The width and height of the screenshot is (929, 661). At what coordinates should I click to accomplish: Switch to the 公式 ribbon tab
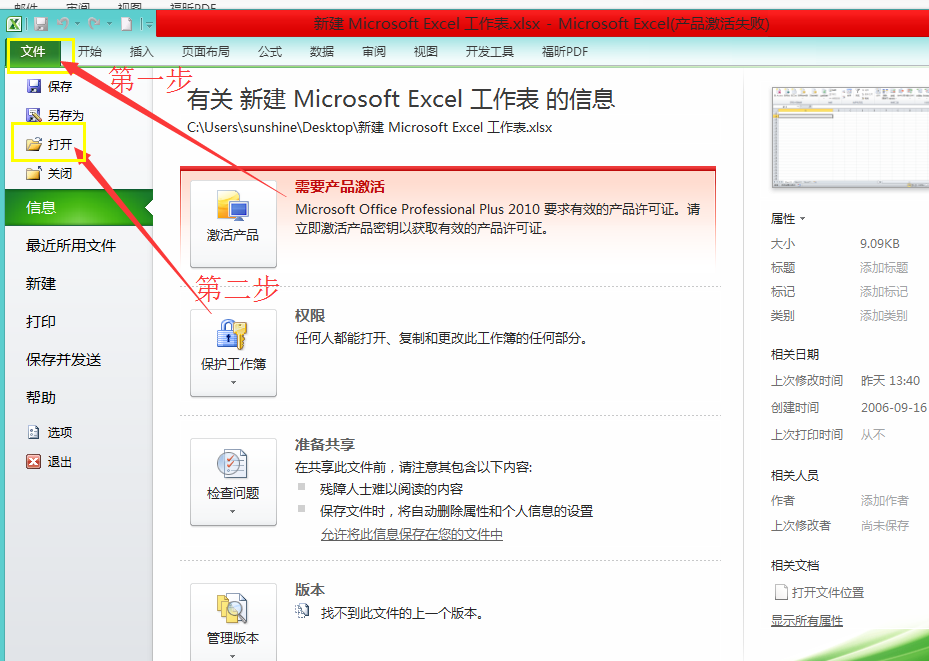pyautogui.click(x=270, y=52)
